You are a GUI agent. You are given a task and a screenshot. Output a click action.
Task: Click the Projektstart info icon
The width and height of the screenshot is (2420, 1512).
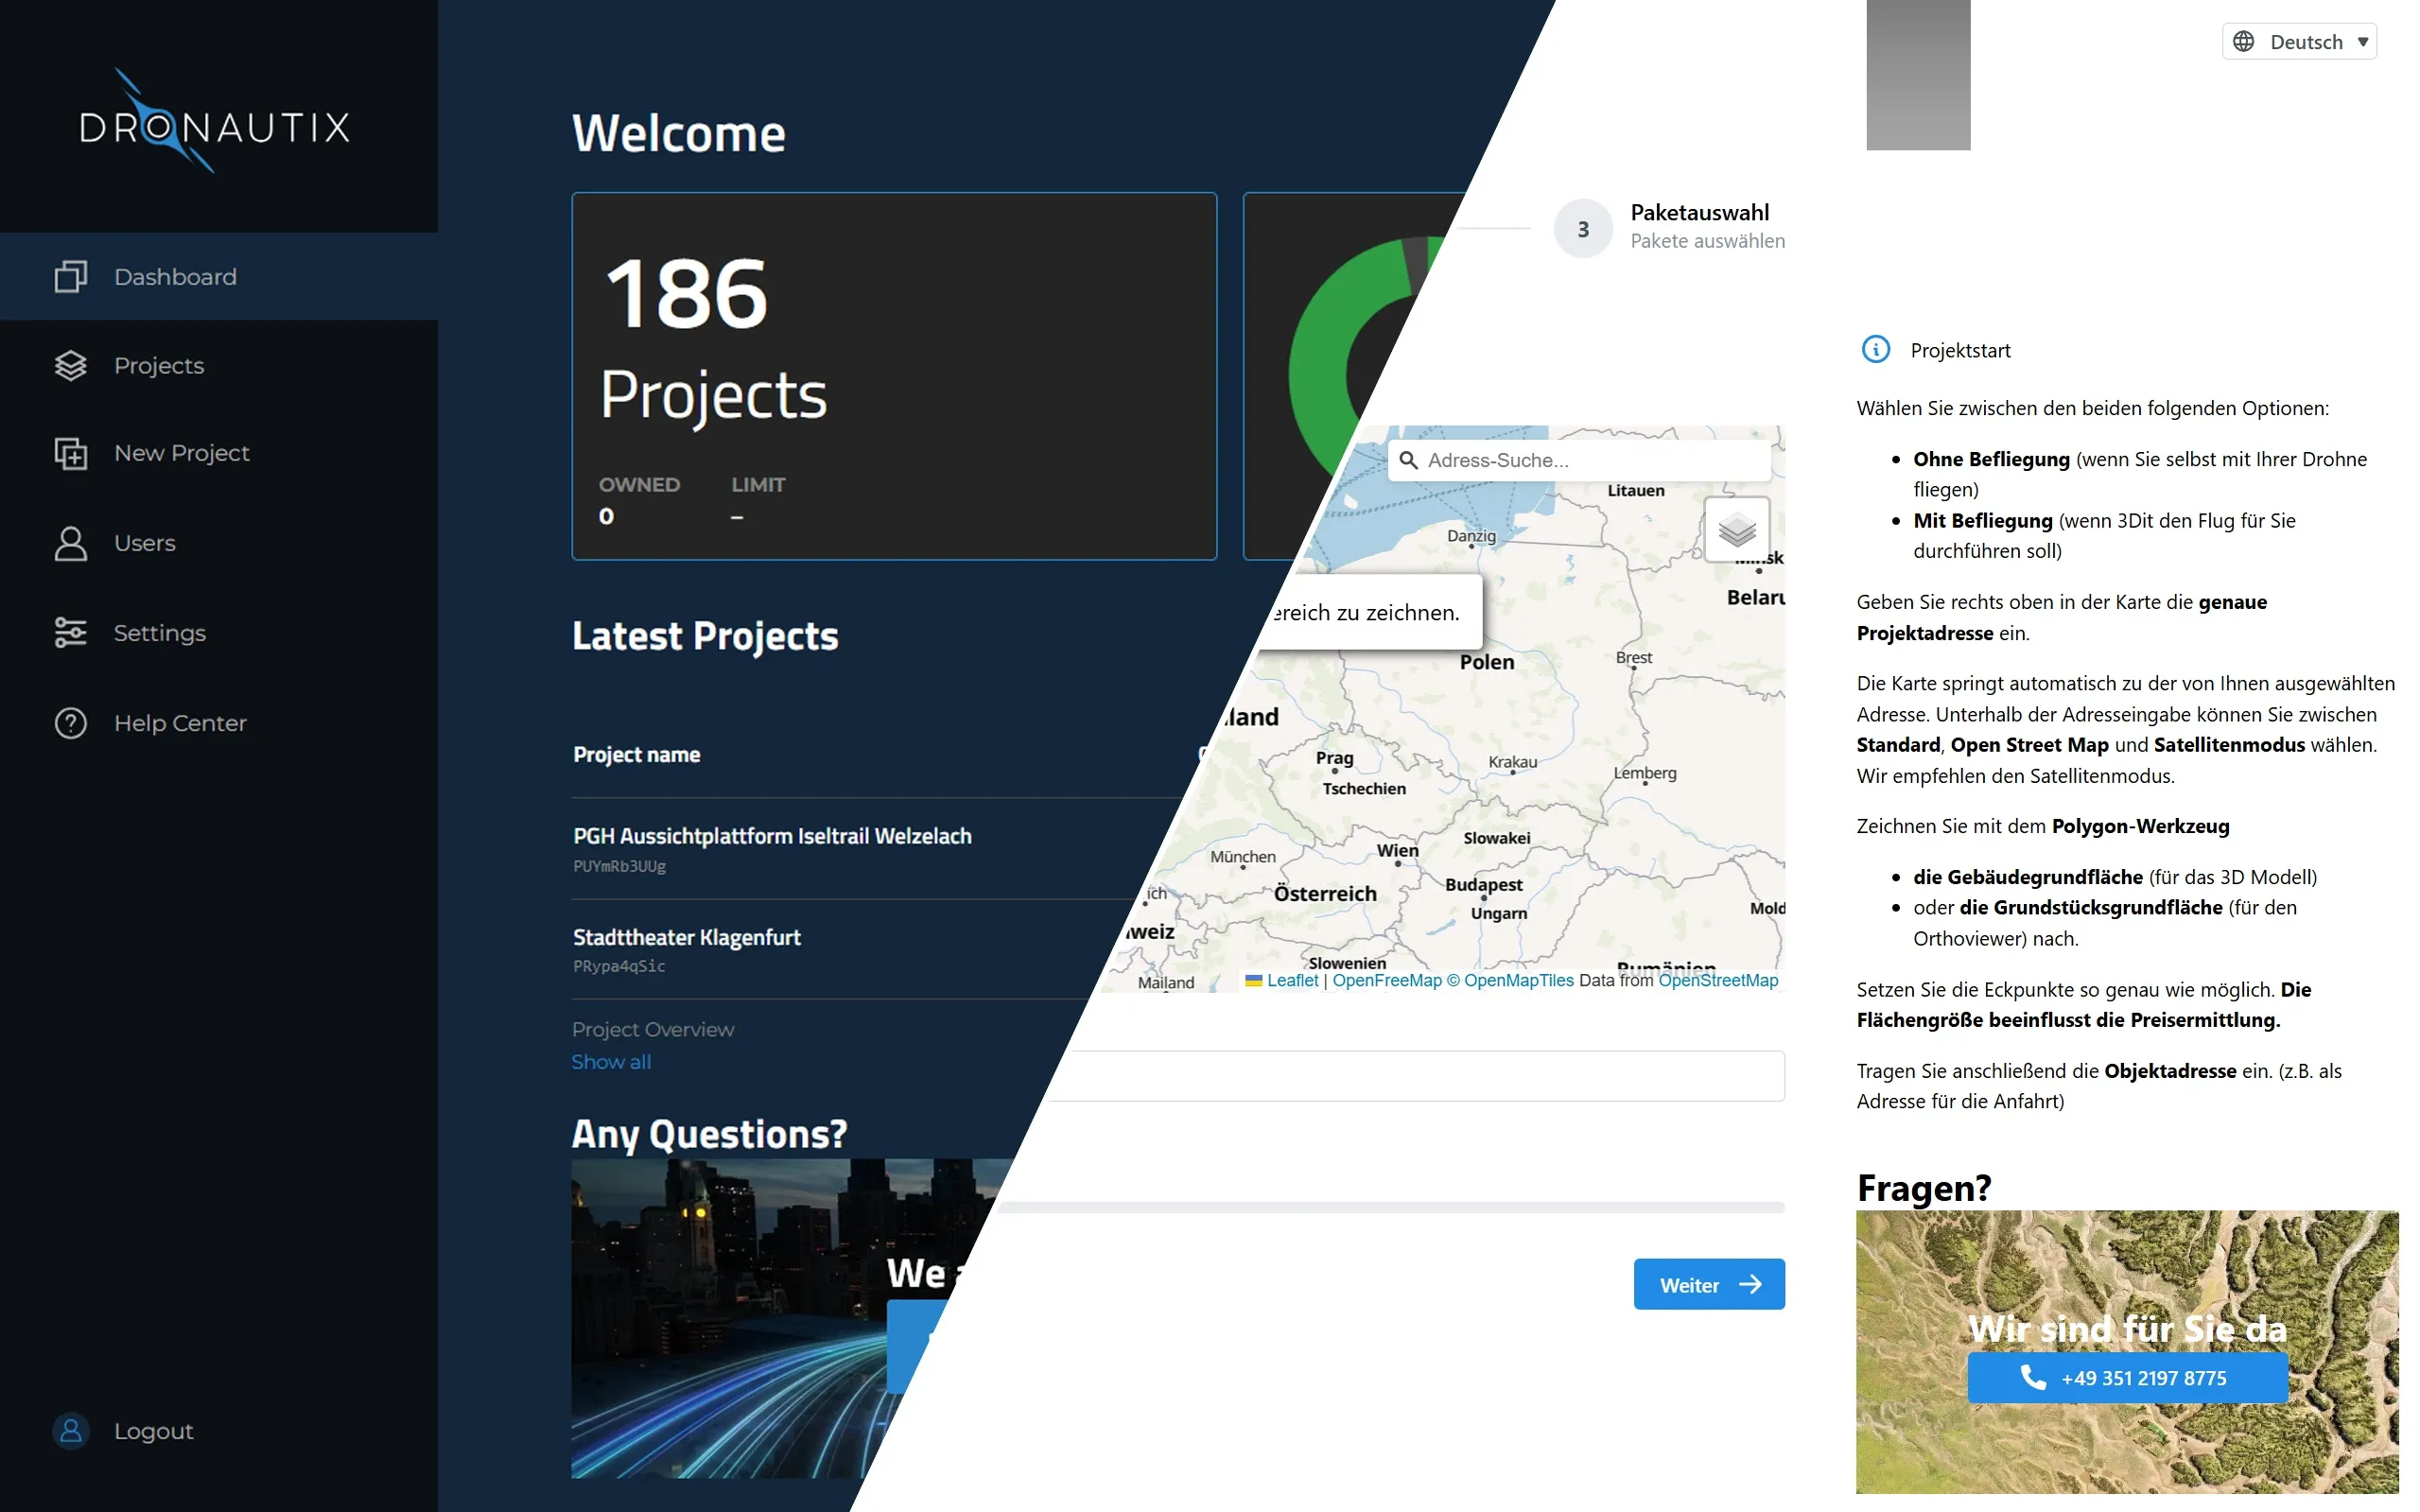pos(1875,349)
